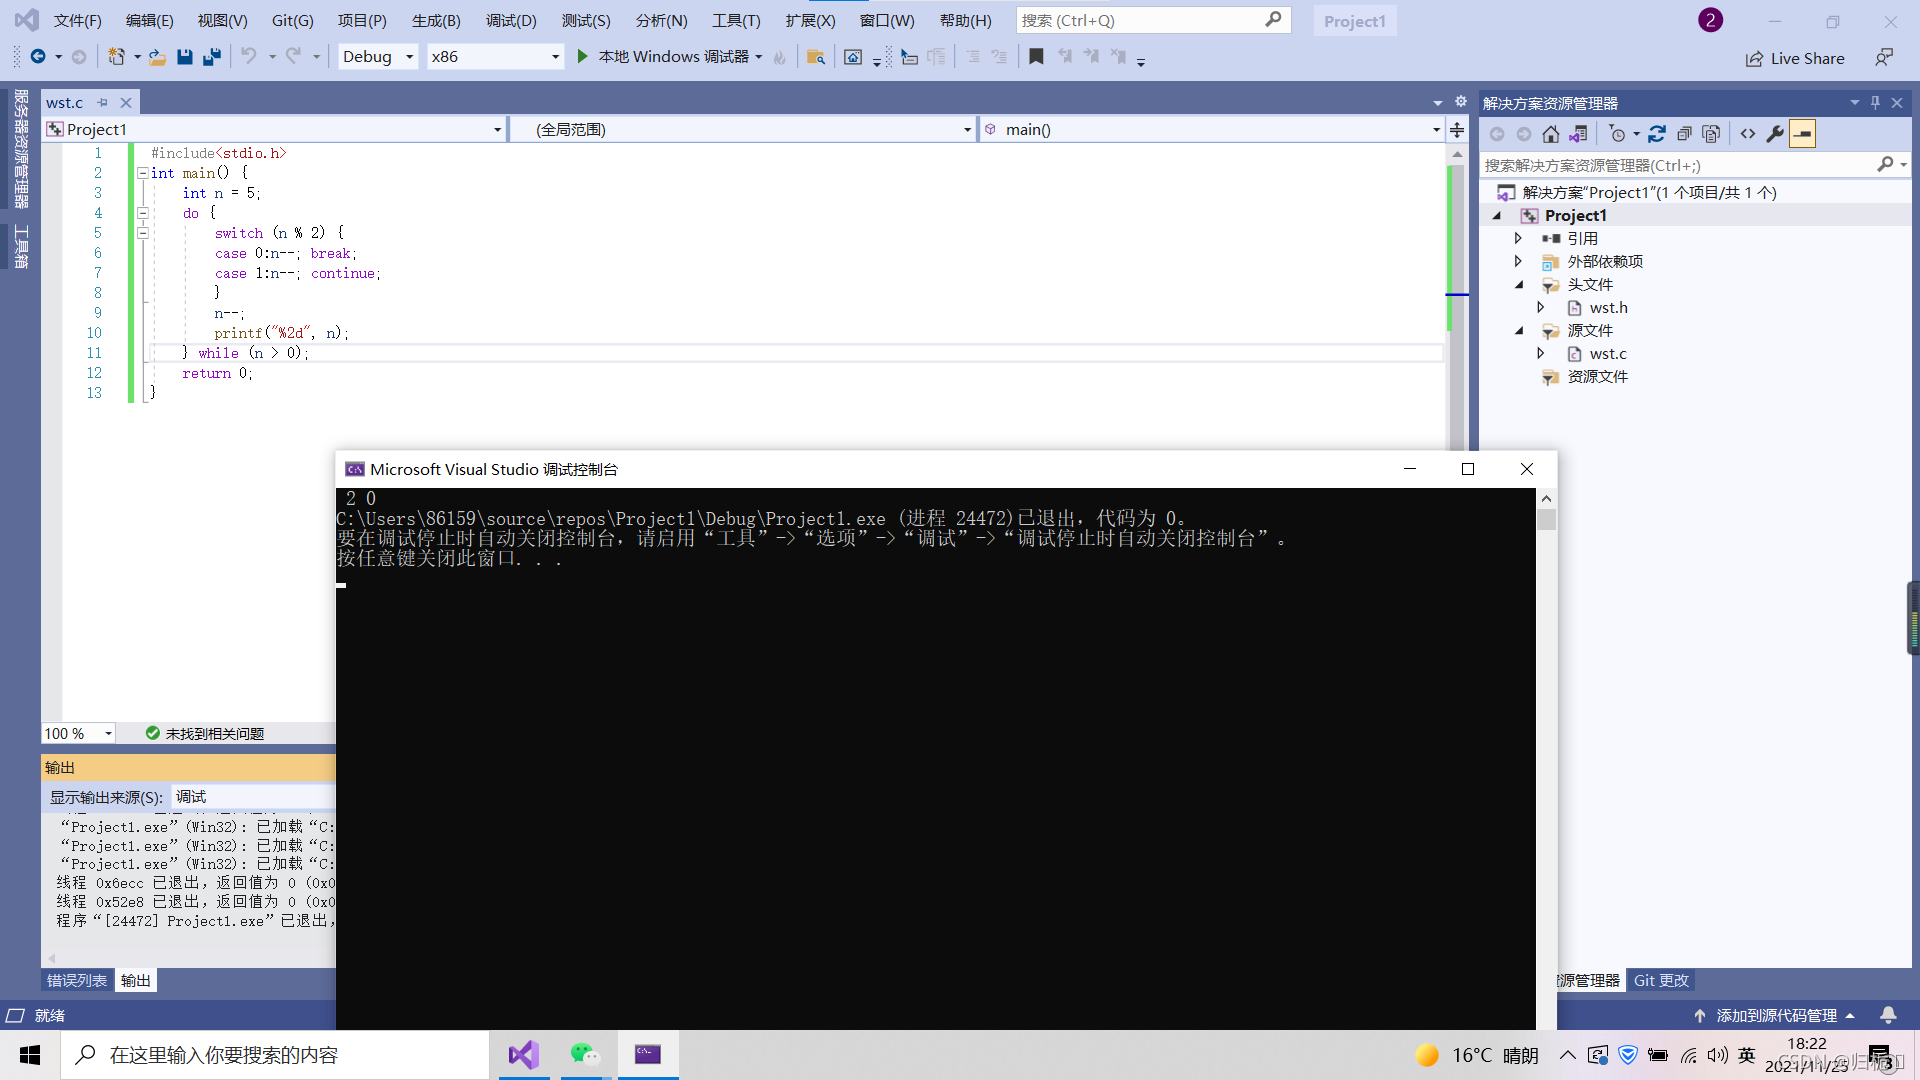
Task: Switch to the Git 更改 tab
Action: (1661, 981)
